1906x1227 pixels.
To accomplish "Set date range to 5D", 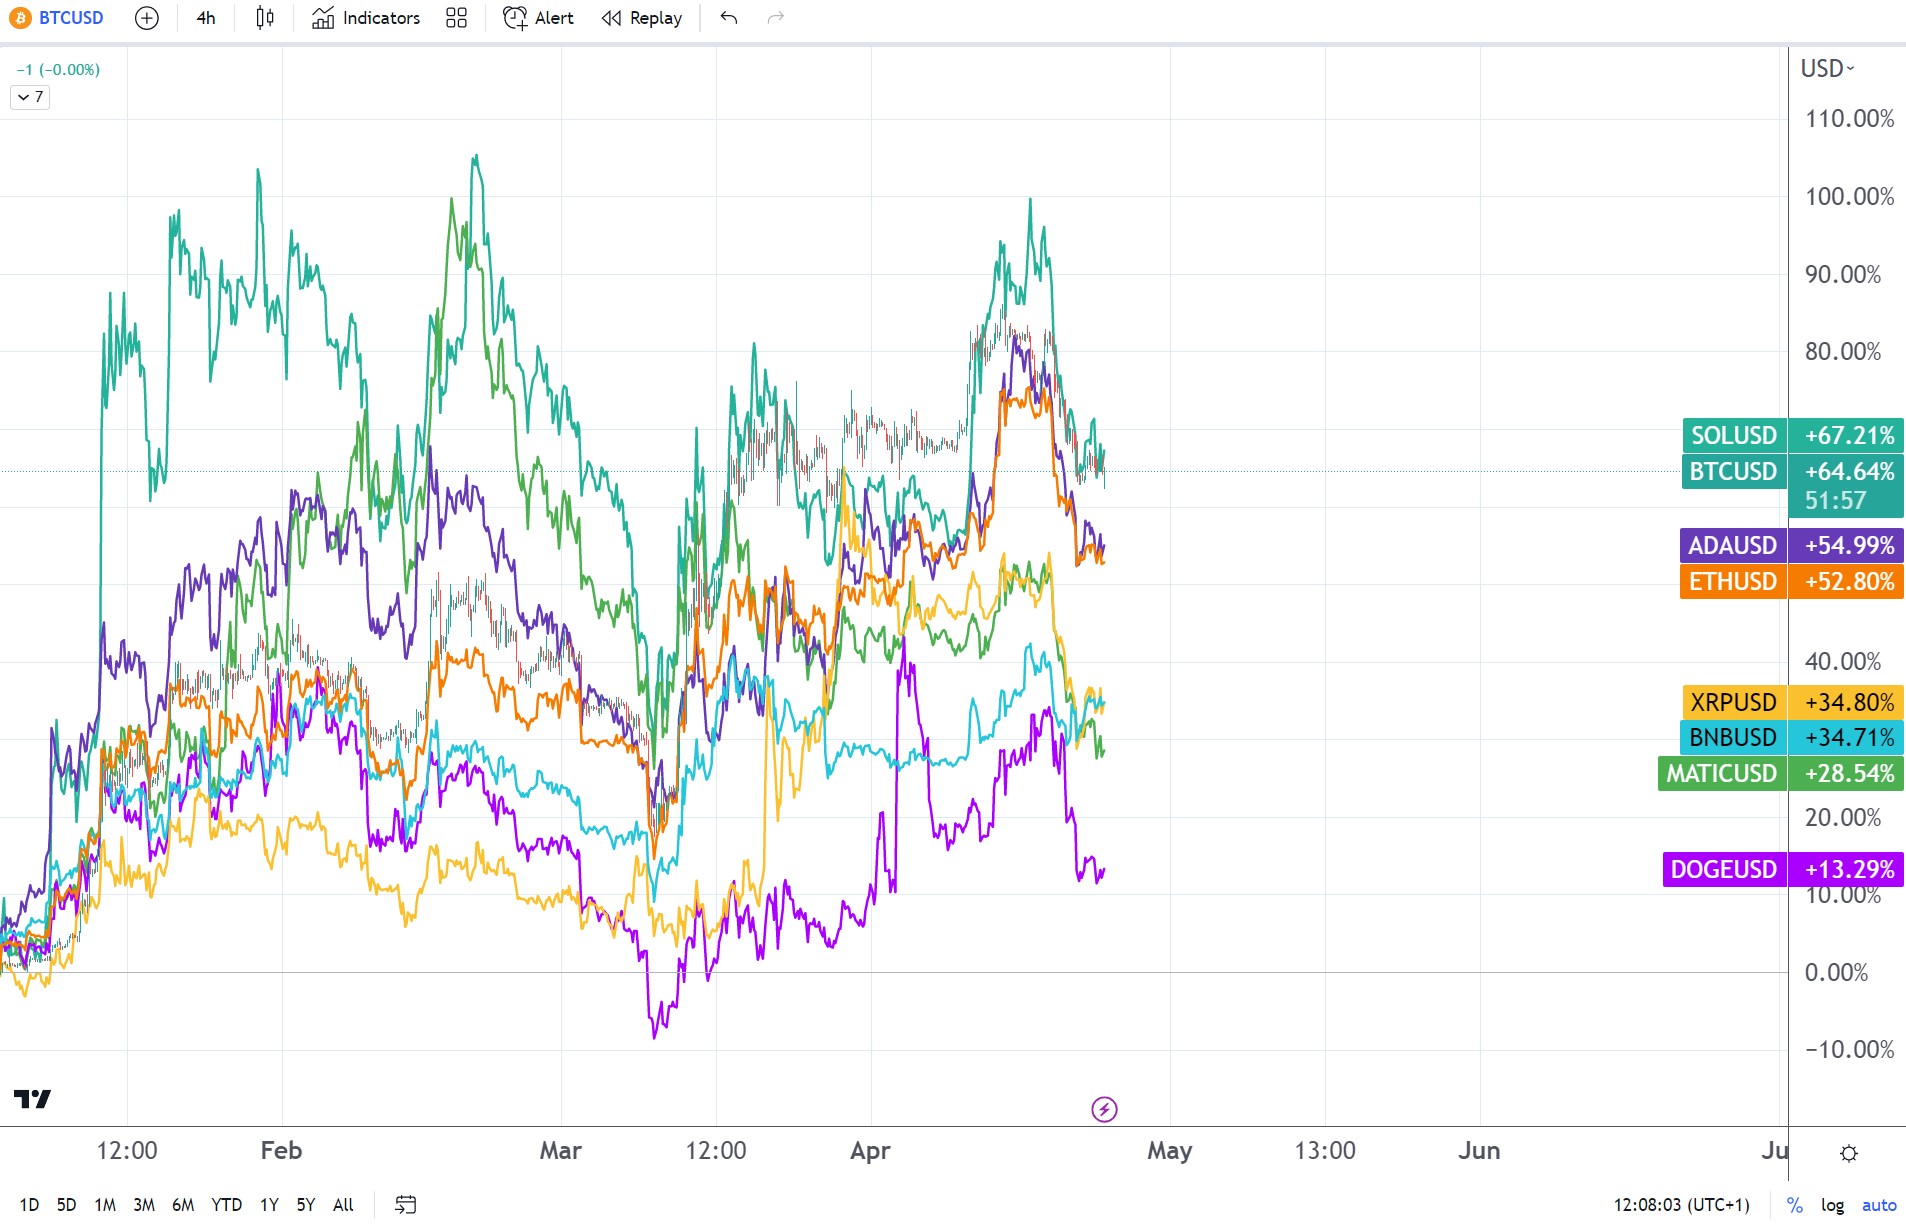I will 66,1205.
